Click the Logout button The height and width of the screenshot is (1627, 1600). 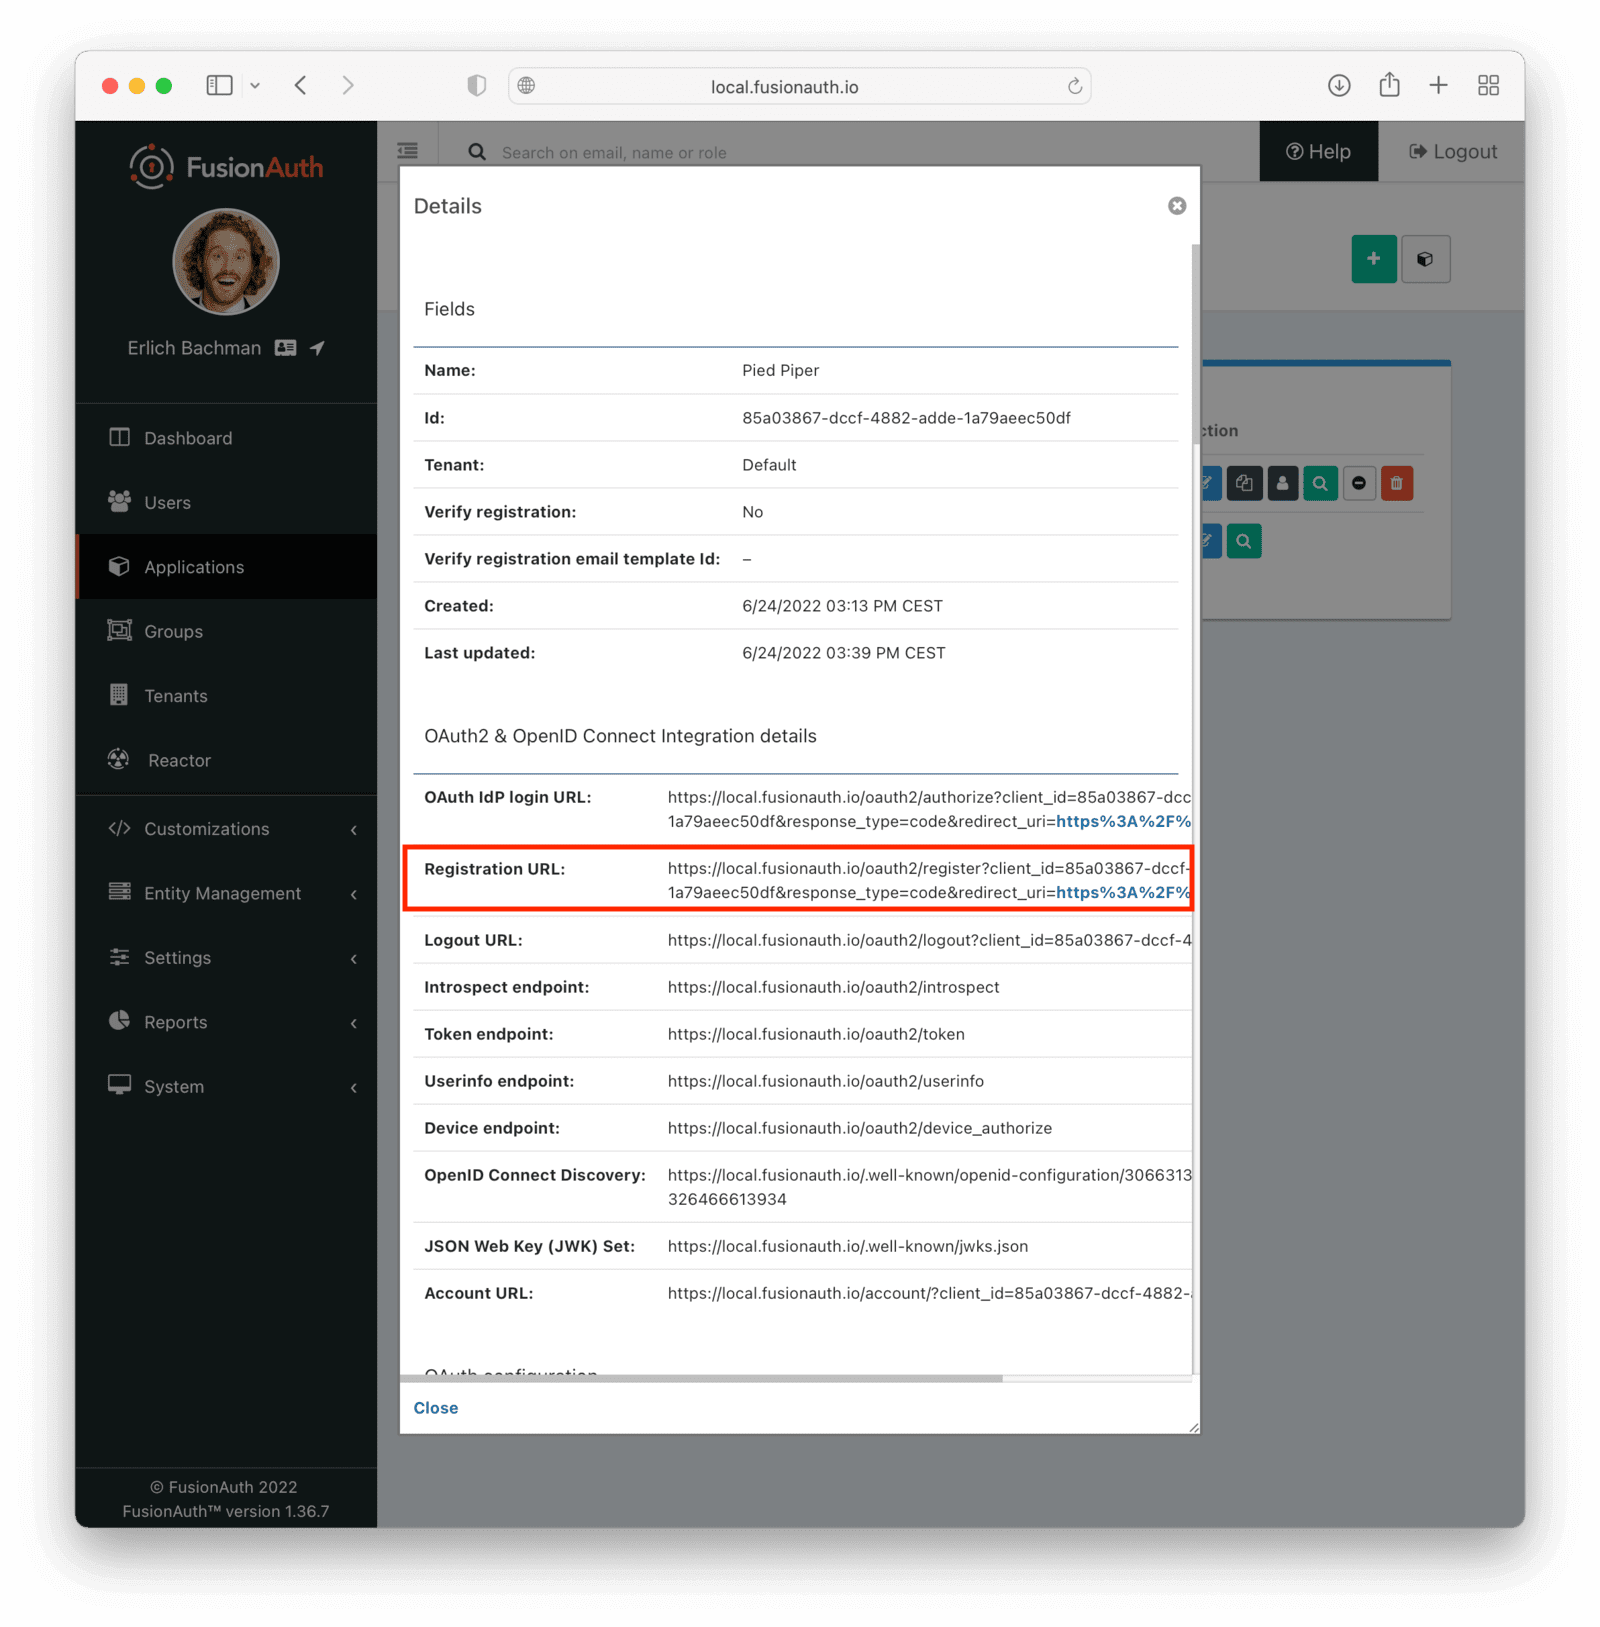1452,151
